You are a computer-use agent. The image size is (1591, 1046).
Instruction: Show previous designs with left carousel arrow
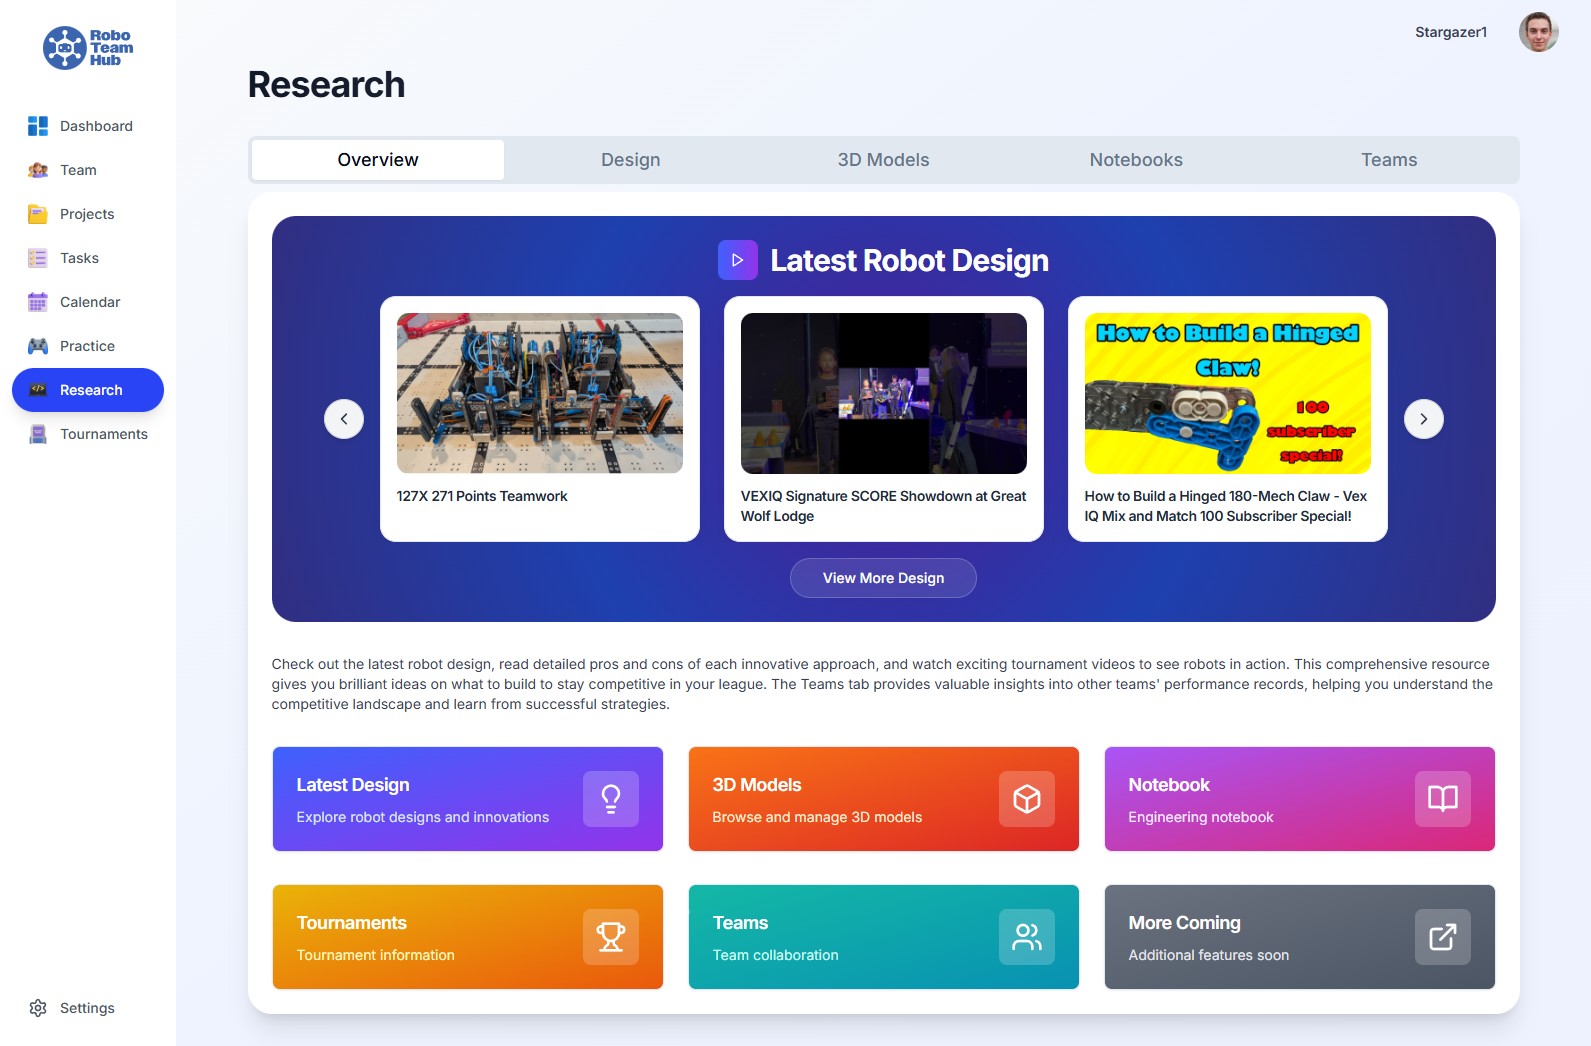[x=344, y=419]
